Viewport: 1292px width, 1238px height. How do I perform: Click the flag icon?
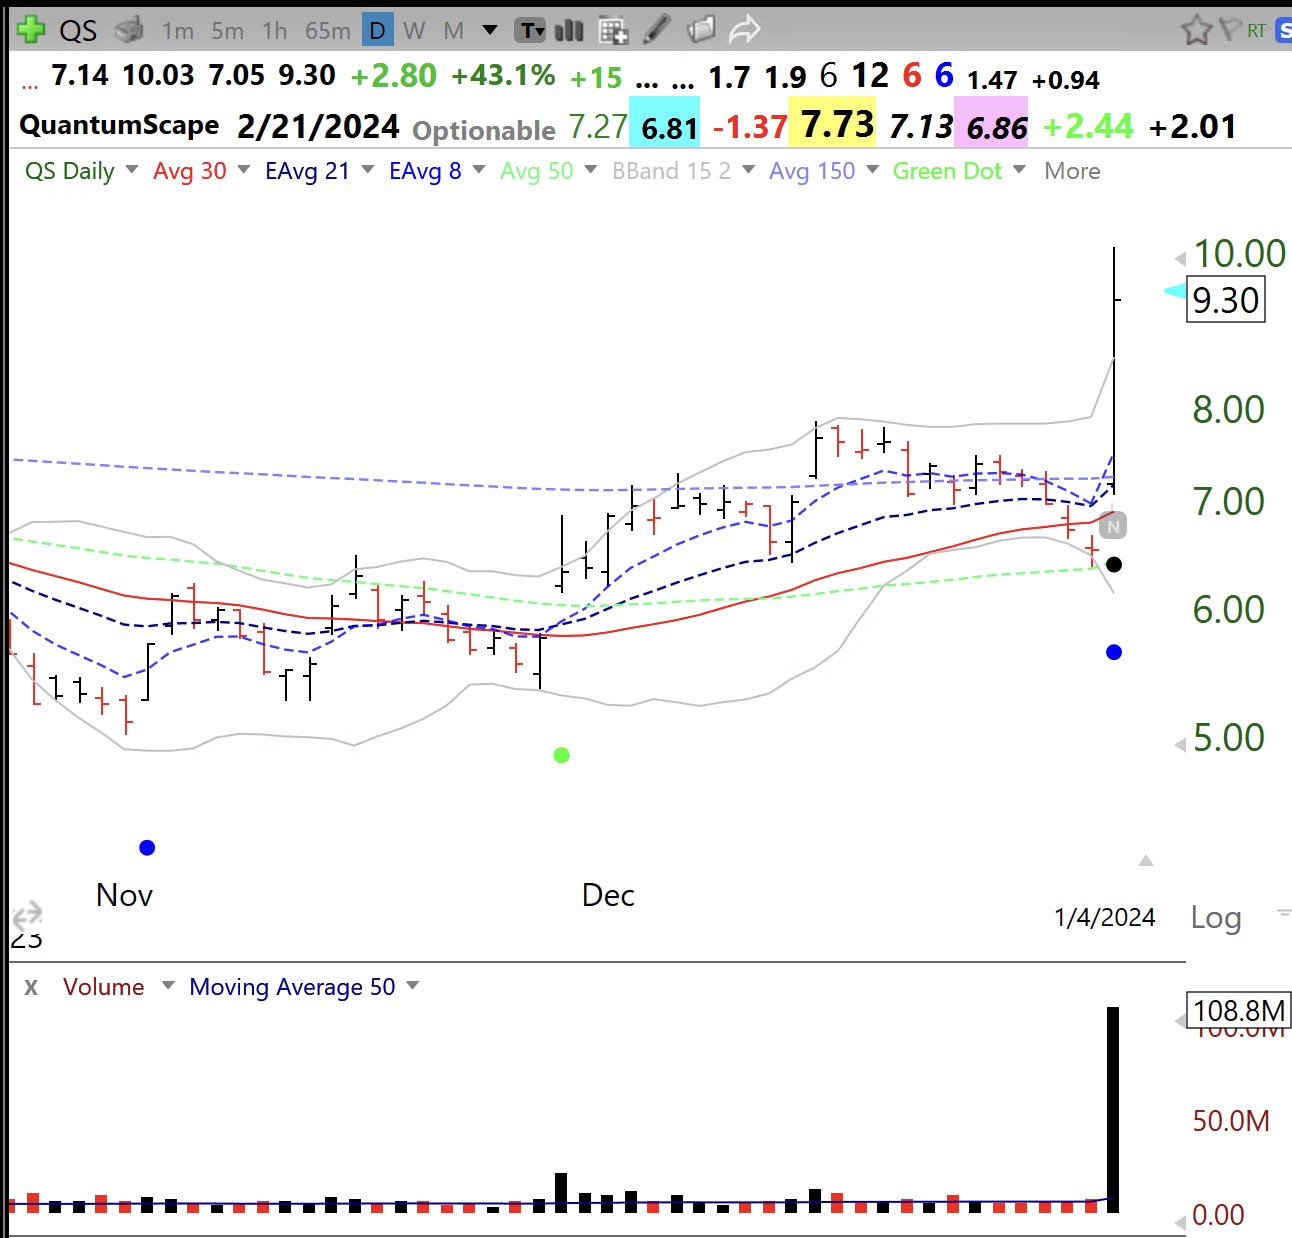click(1229, 29)
